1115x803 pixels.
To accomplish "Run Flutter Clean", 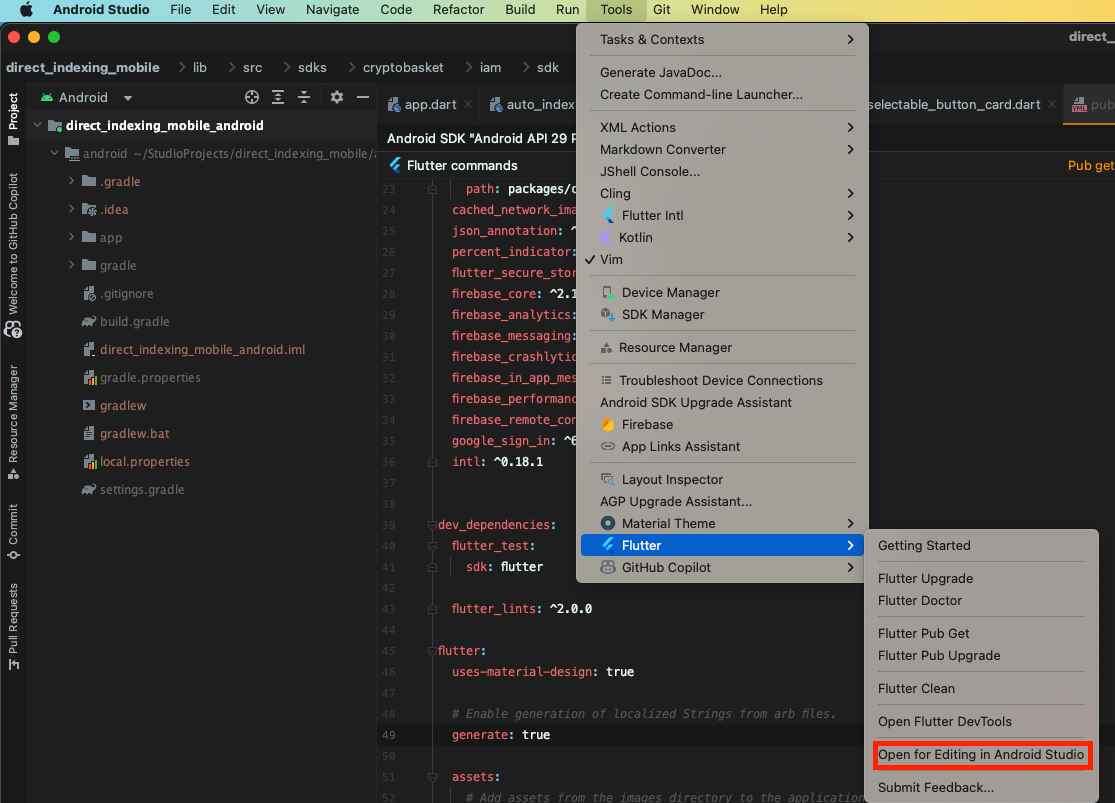I will (916, 688).
